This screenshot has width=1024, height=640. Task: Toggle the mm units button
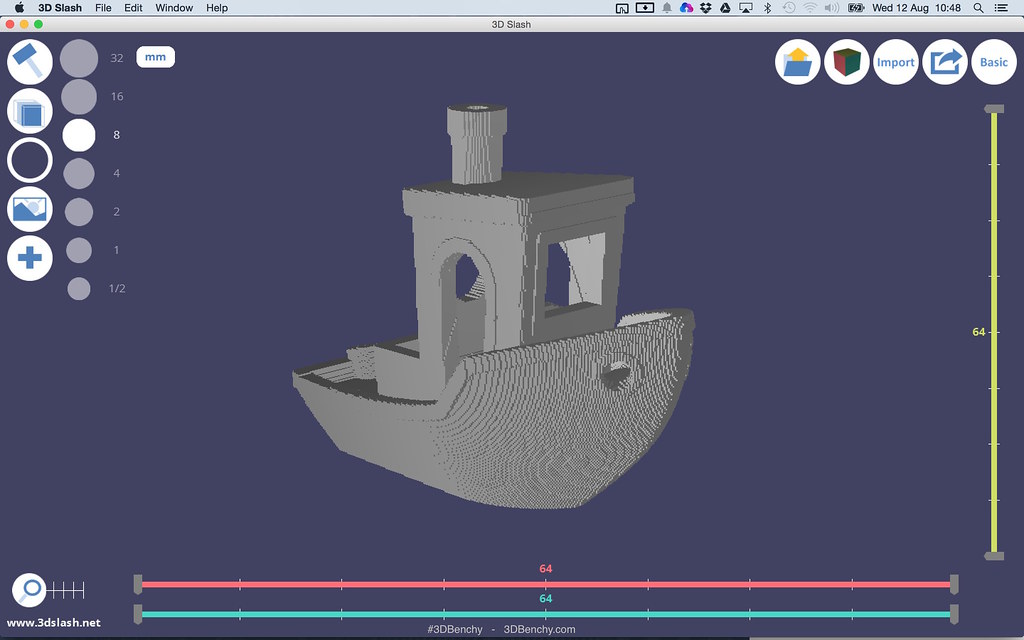155,57
